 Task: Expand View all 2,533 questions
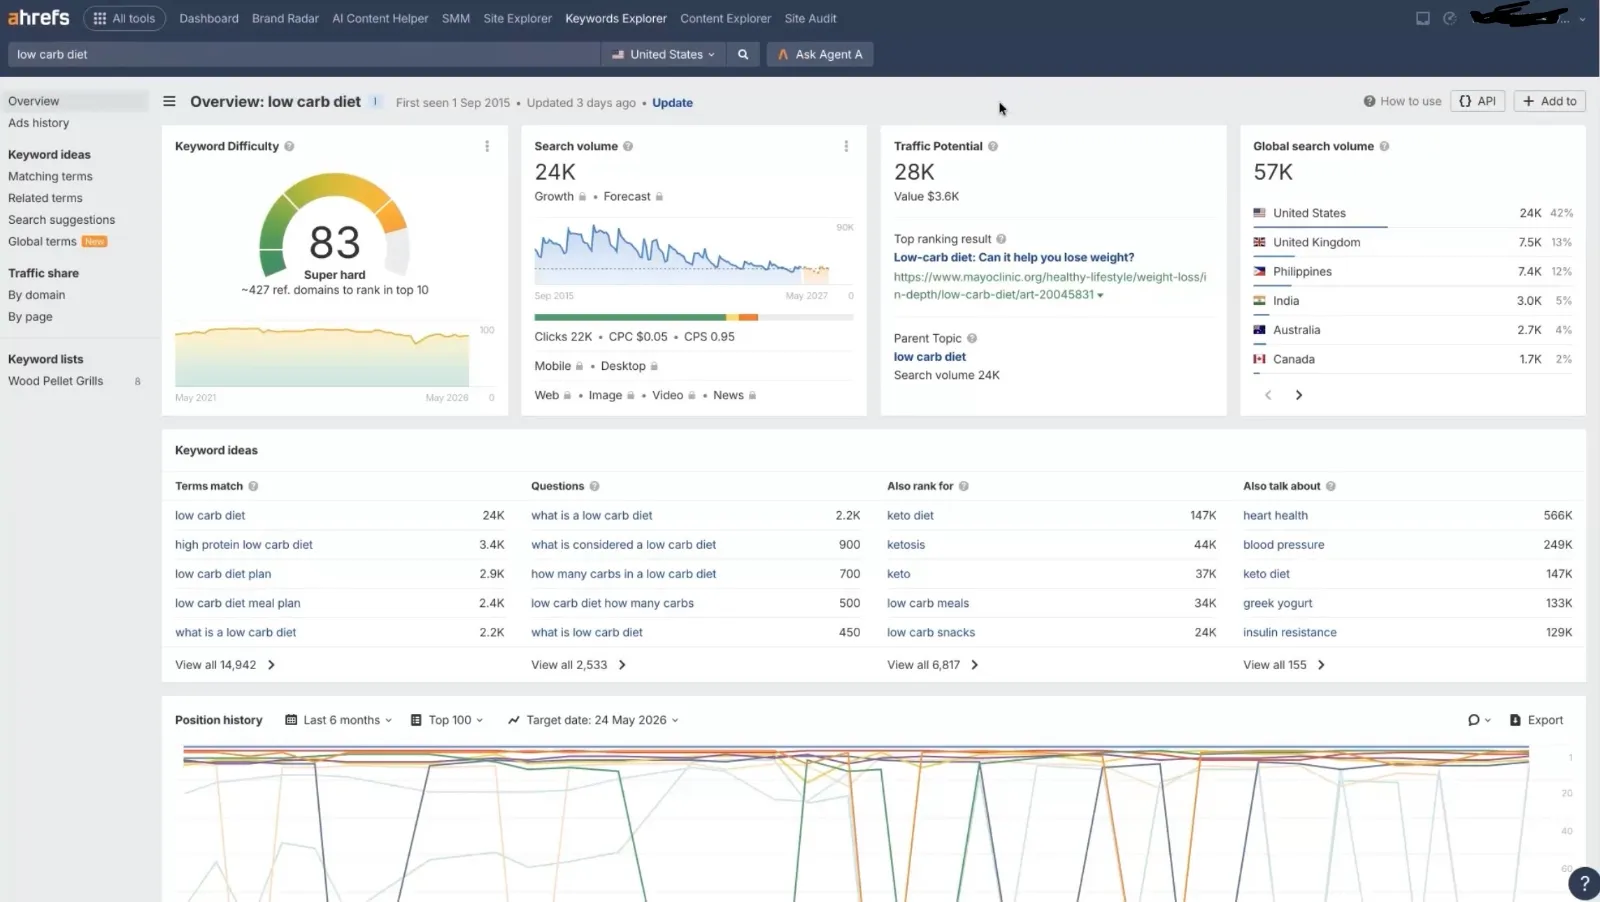[x=579, y=665]
